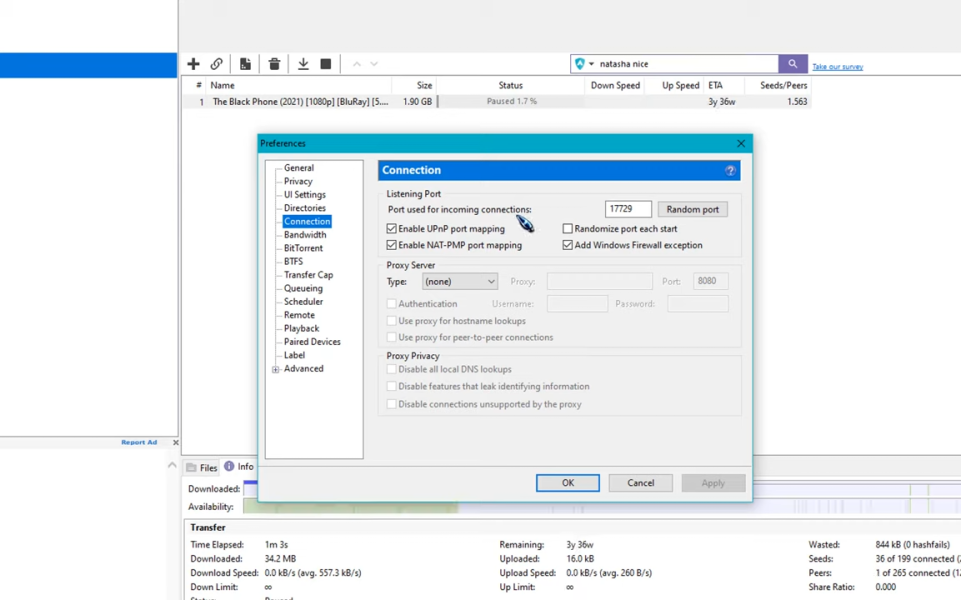961x600 pixels.
Task: Select Directories in Preferences tree
Action: pyautogui.click(x=305, y=208)
